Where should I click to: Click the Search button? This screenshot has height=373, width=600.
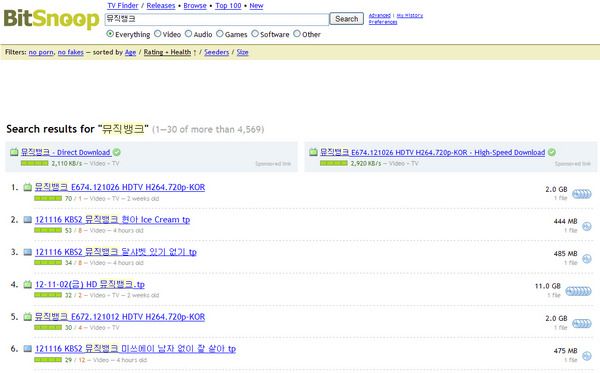(x=347, y=19)
